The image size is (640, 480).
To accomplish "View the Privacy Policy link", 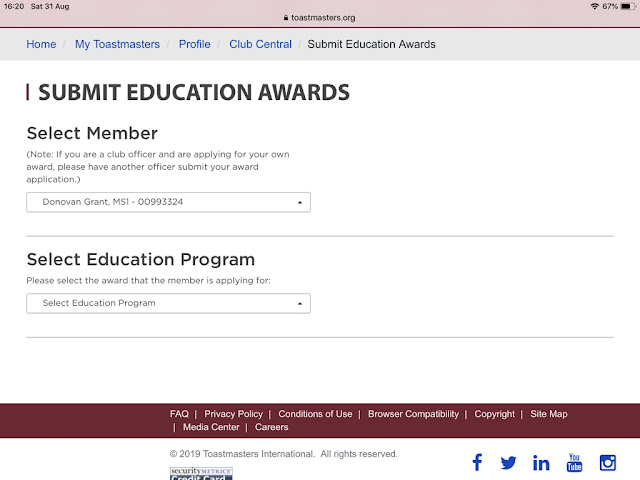I will coord(233,414).
